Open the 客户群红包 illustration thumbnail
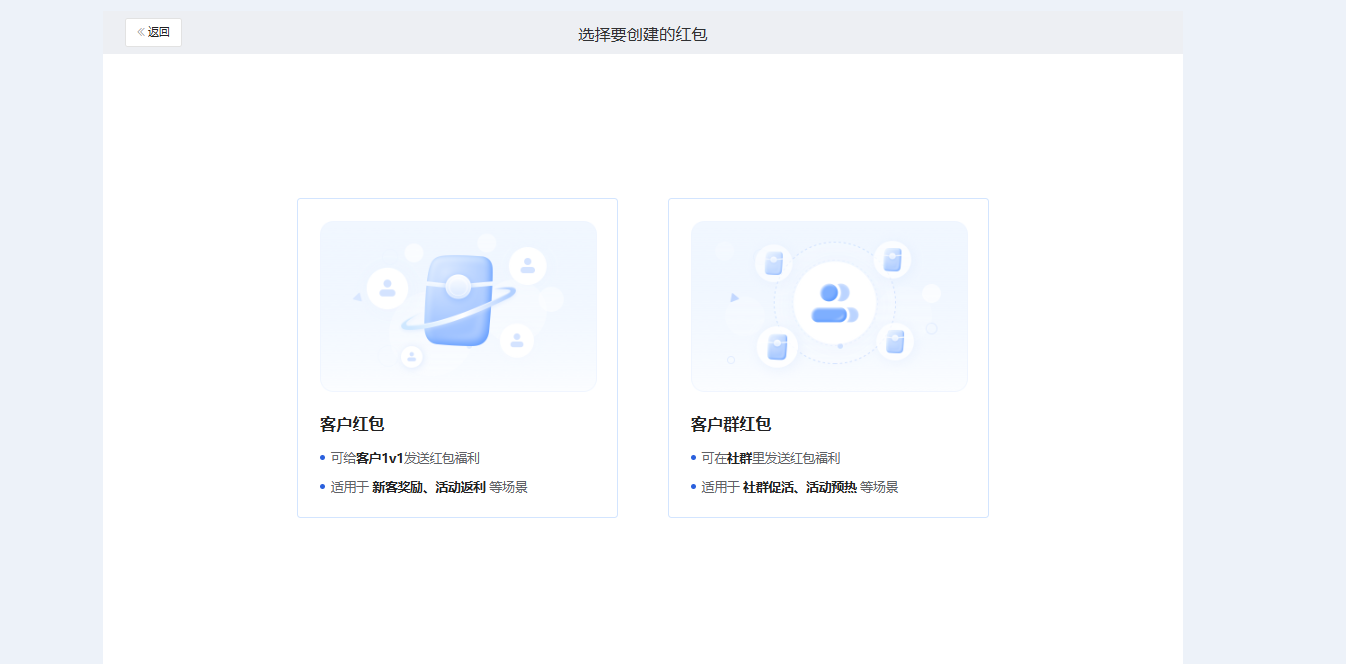Image resolution: width=1346 pixels, height=664 pixels. tap(829, 306)
